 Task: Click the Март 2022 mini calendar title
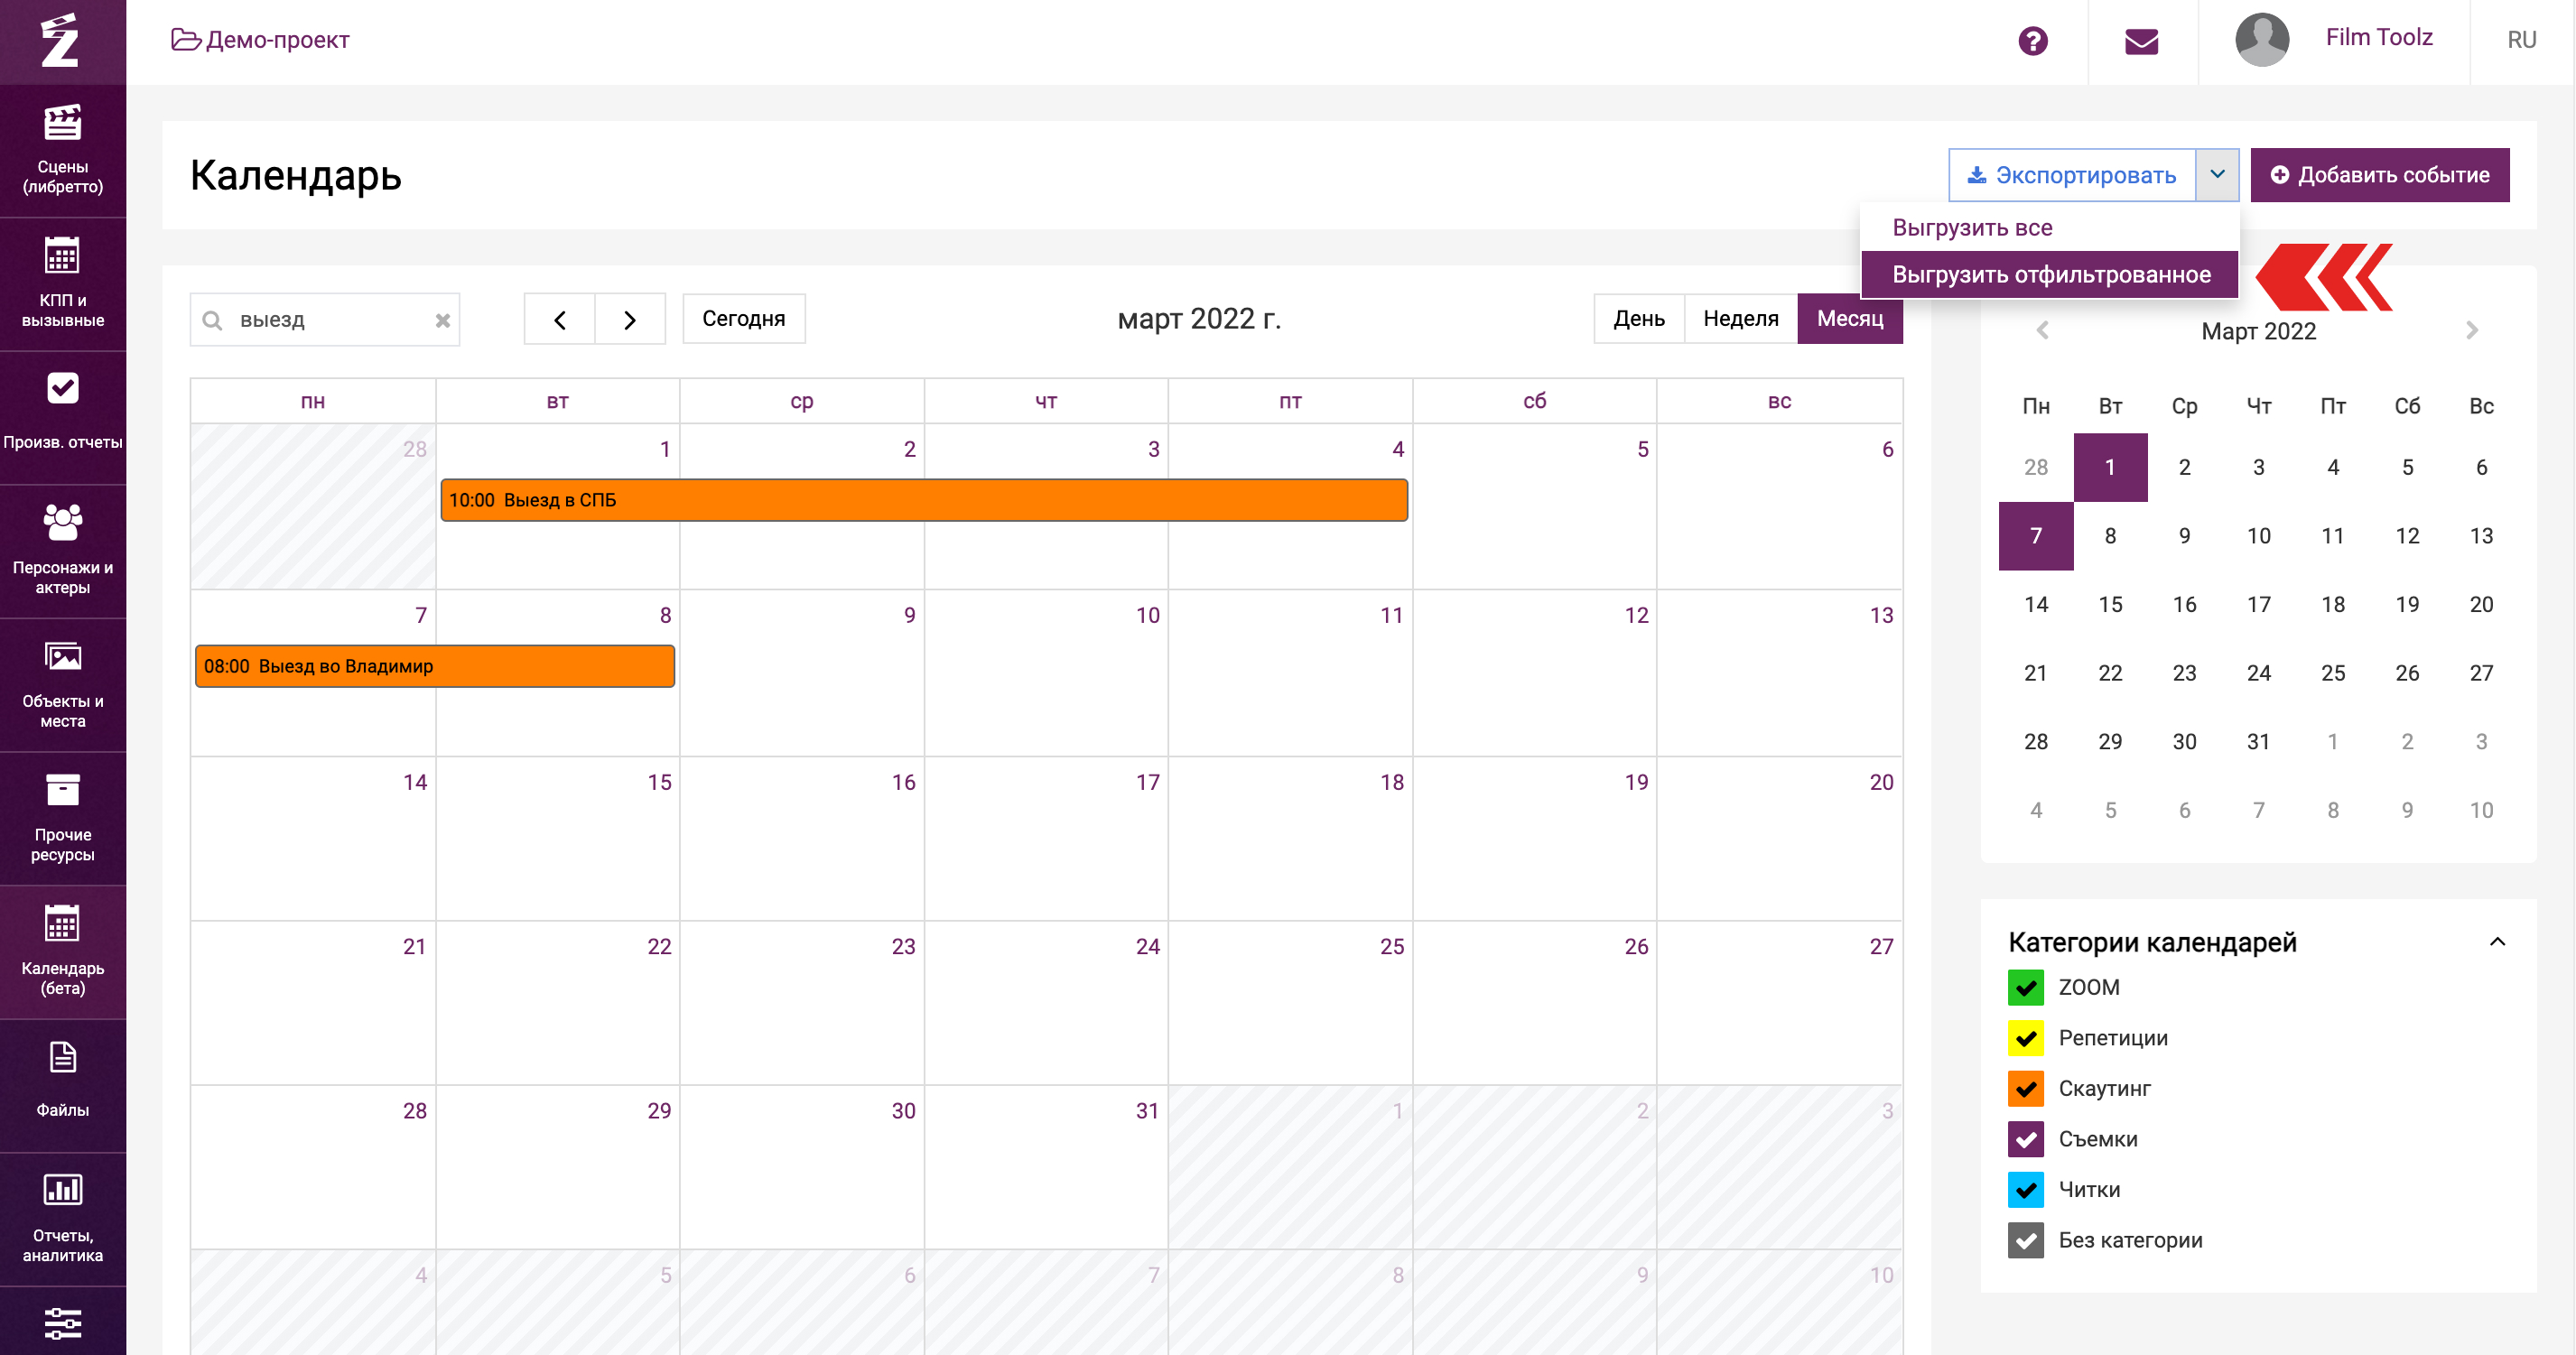click(x=2258, y=331)
